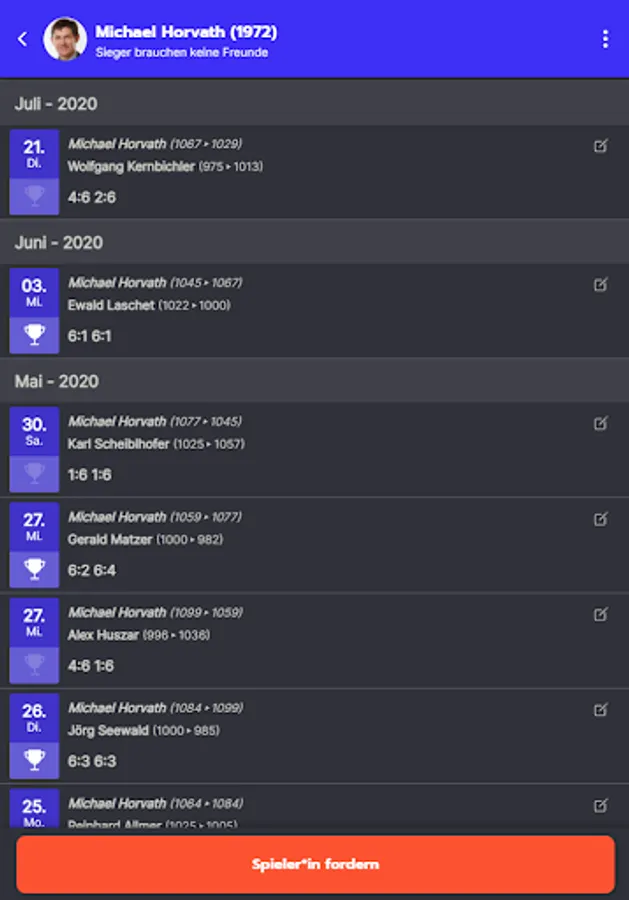
Task: Click the 30. Sa. date tile
Action: (34, 430)
